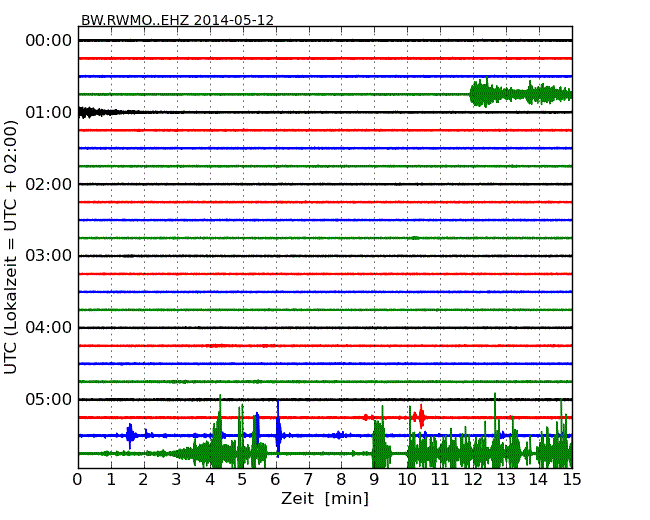Click the Zeit [min] axis label

tap(325, 498)
